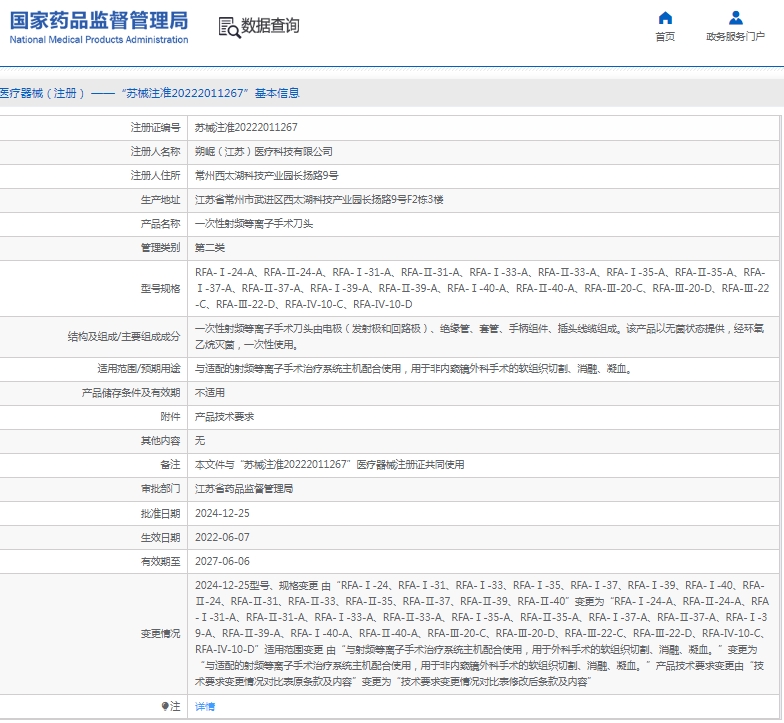Select registration number 苏械注准20222011267 value cell
The width and height of the screenshot is (784, 723).
tap(246, 128)
